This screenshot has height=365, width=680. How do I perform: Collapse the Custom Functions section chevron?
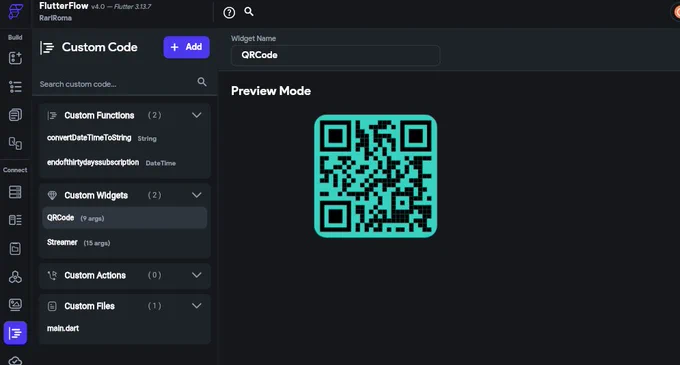point(196,115)
